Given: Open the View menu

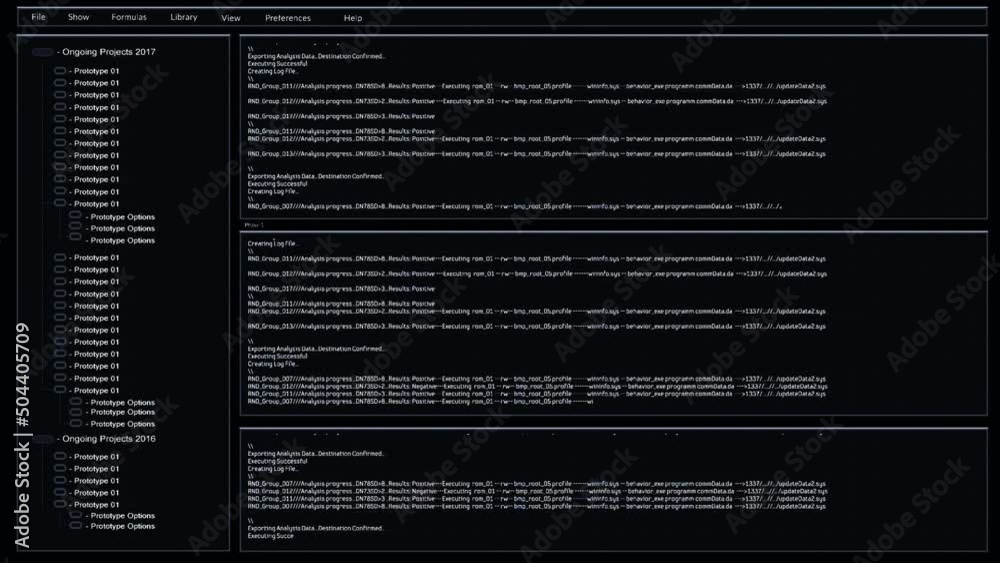Looking at the screenshot, I should click(x=231, y=18).
